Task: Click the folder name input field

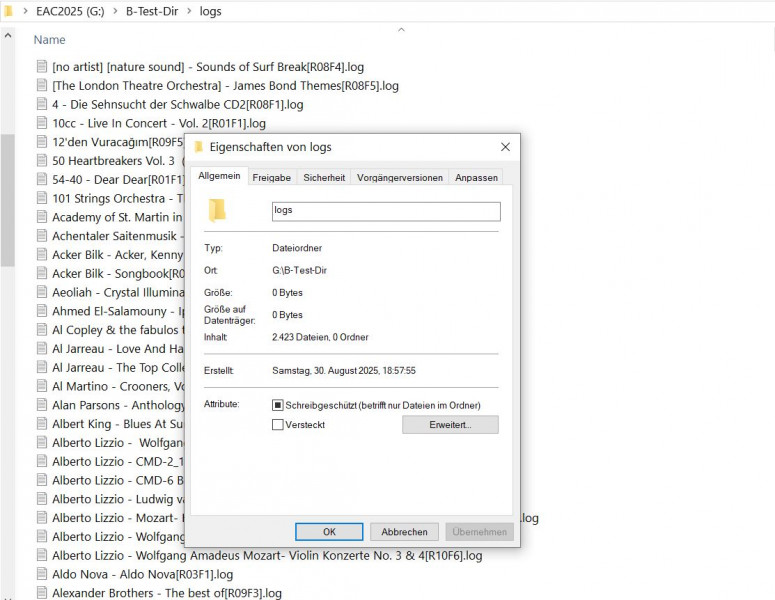Action: click(x=385, y=211)
